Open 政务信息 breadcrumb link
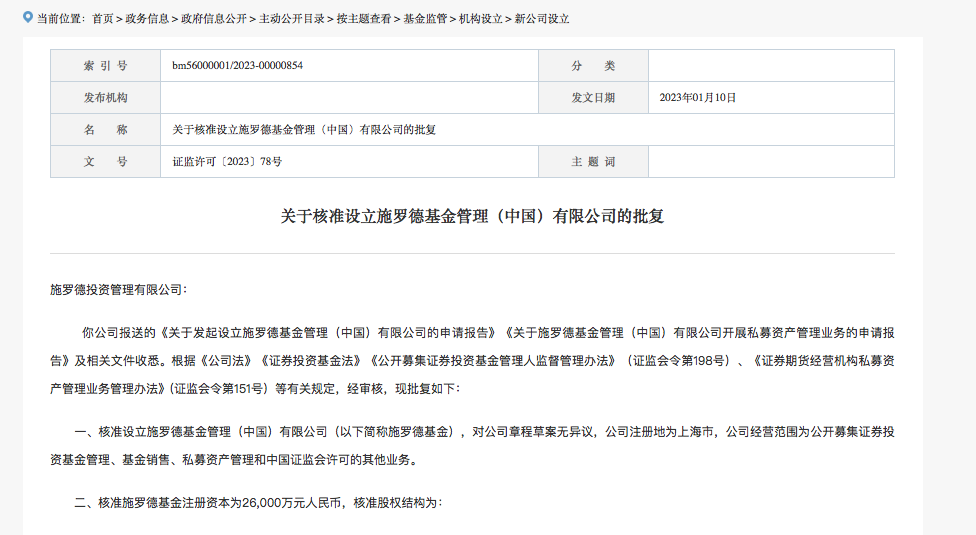This screenshot has height=535, width=976. [x=146, y=19]
